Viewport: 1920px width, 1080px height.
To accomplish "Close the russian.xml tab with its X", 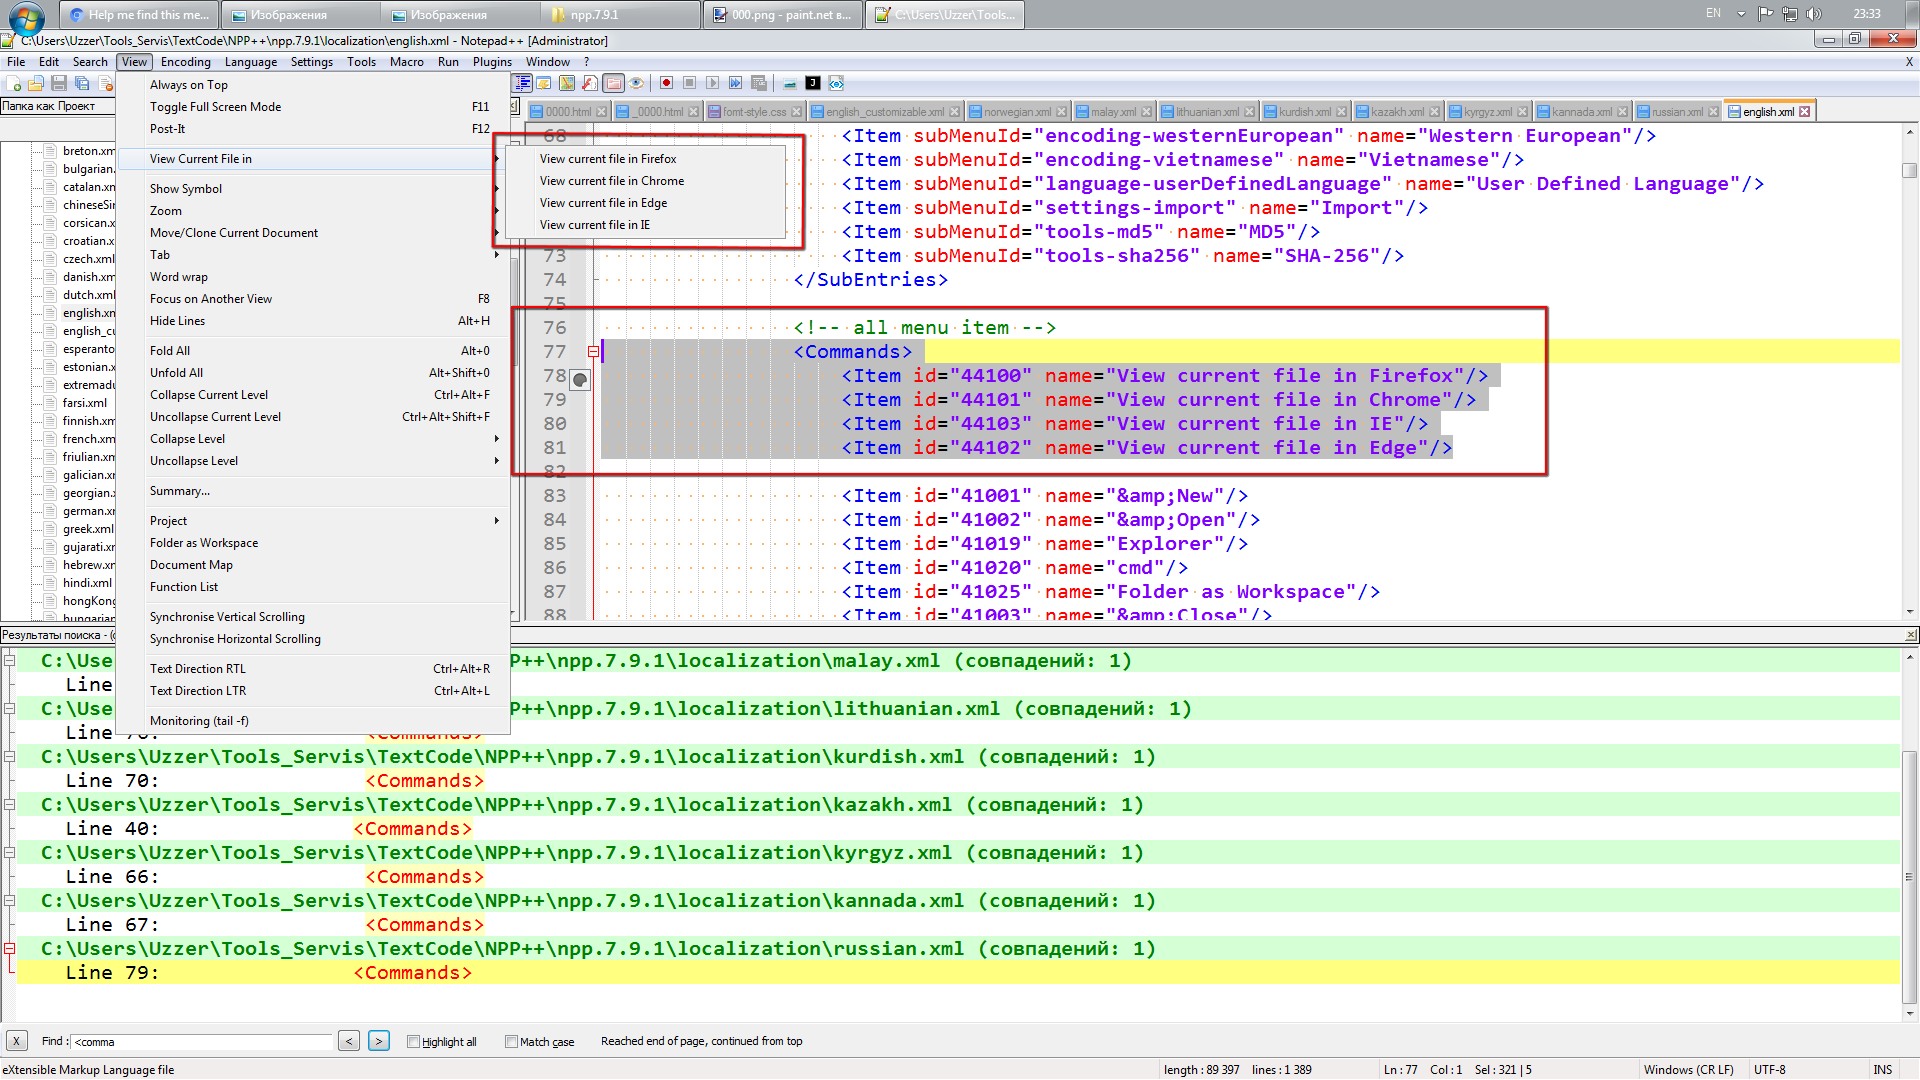I will [1715, 112].
